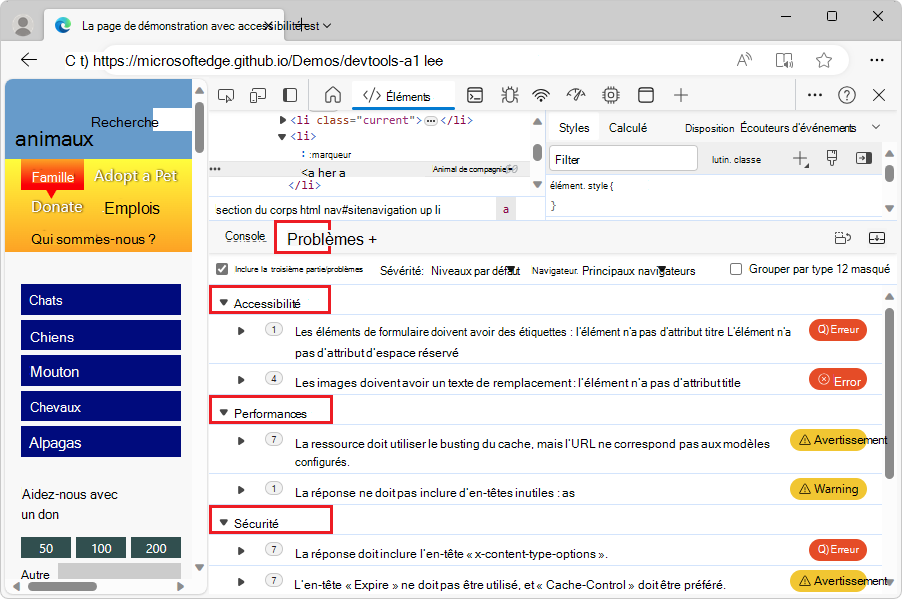Screen dimensions: 902x599
Task: Enable Grouper par type checkbox
Action: [x=736, y=269]
